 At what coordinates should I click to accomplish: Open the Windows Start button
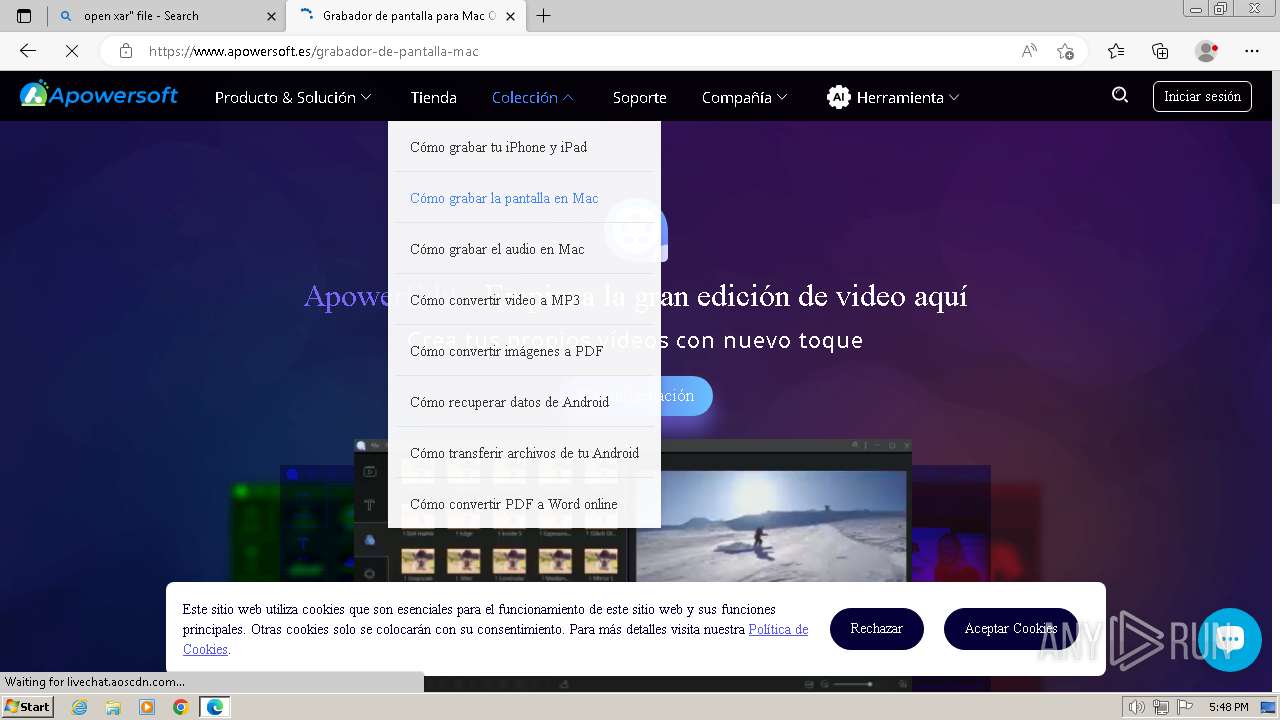[x=28, y=707]
